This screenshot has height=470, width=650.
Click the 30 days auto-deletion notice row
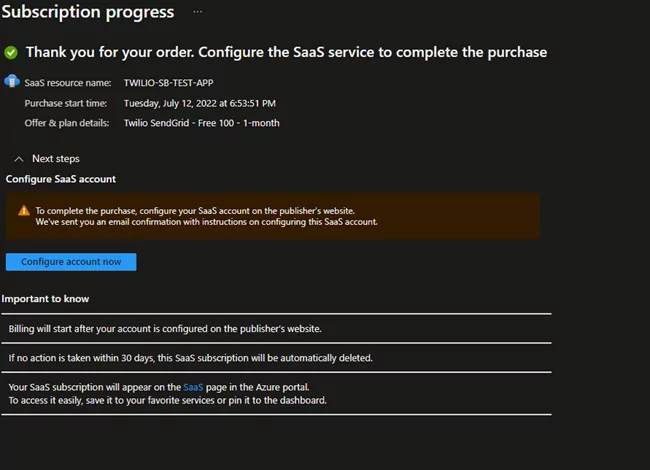point(276,358)
